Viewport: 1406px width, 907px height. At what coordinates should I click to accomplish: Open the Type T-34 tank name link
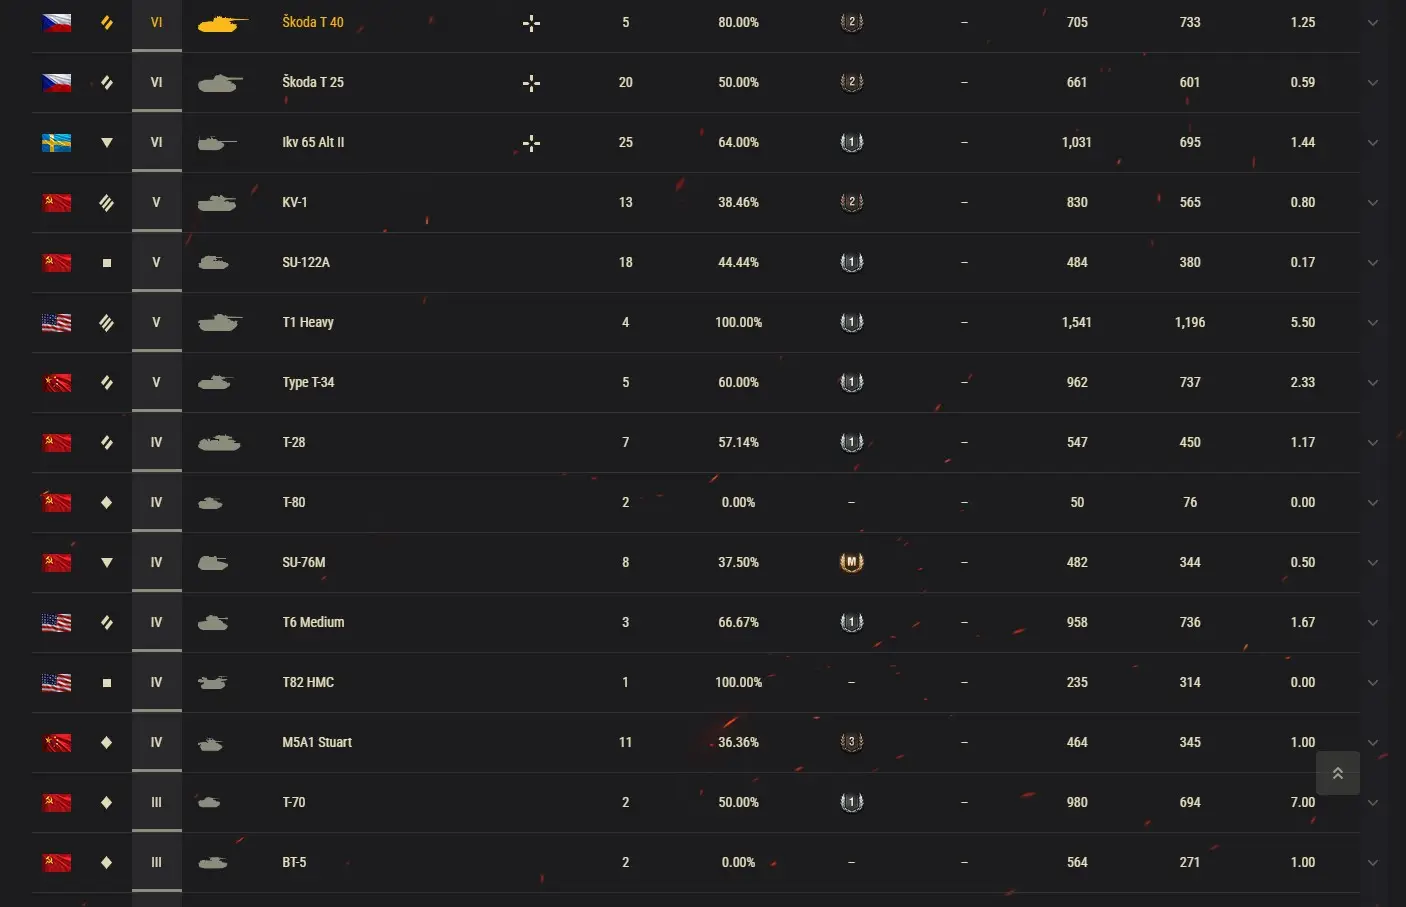308,382
